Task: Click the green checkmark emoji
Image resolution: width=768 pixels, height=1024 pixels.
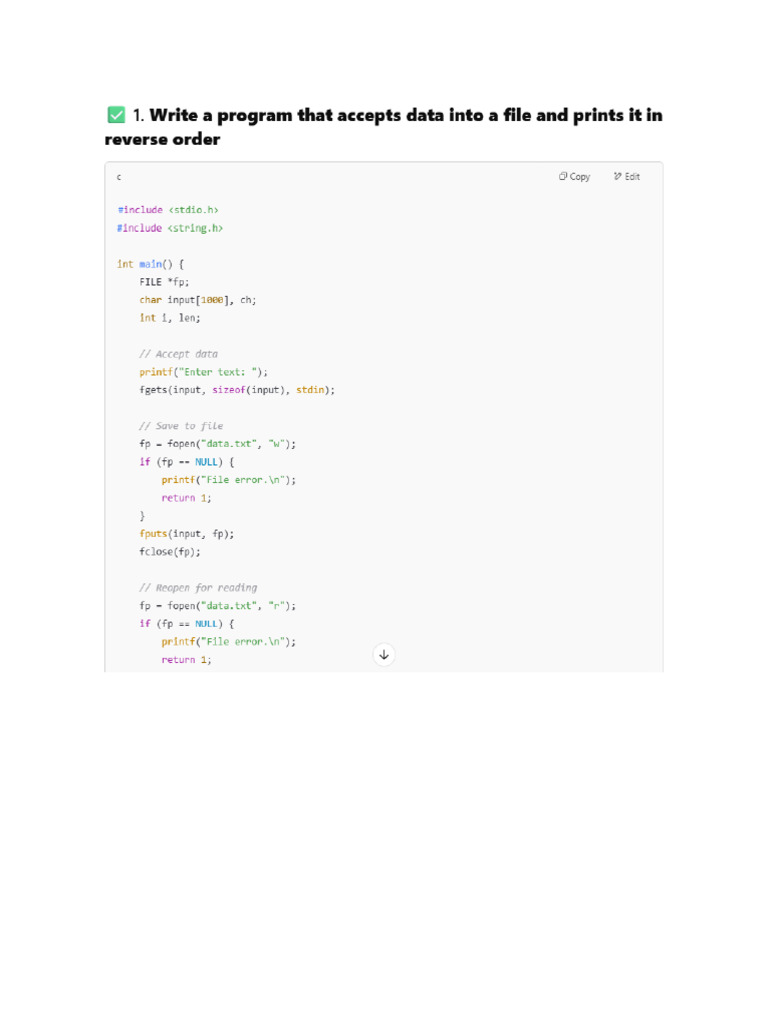Action: coord(116,115)
